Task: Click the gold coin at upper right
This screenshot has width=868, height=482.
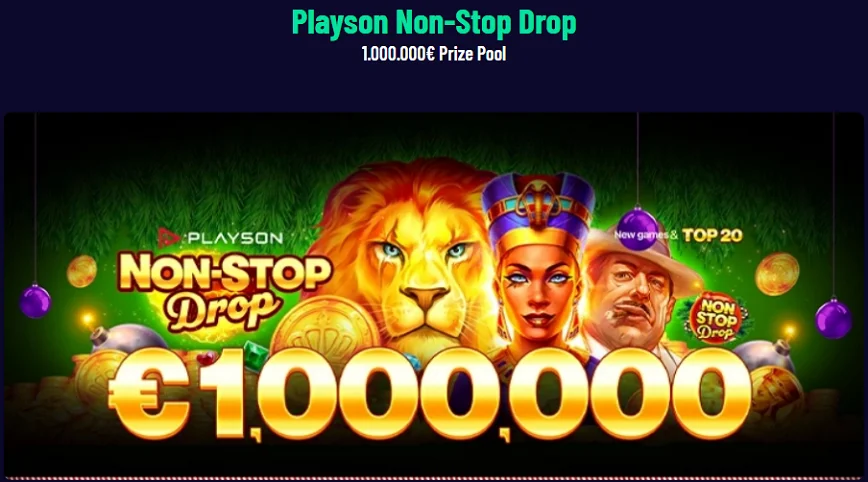Action: pos(777,273)
